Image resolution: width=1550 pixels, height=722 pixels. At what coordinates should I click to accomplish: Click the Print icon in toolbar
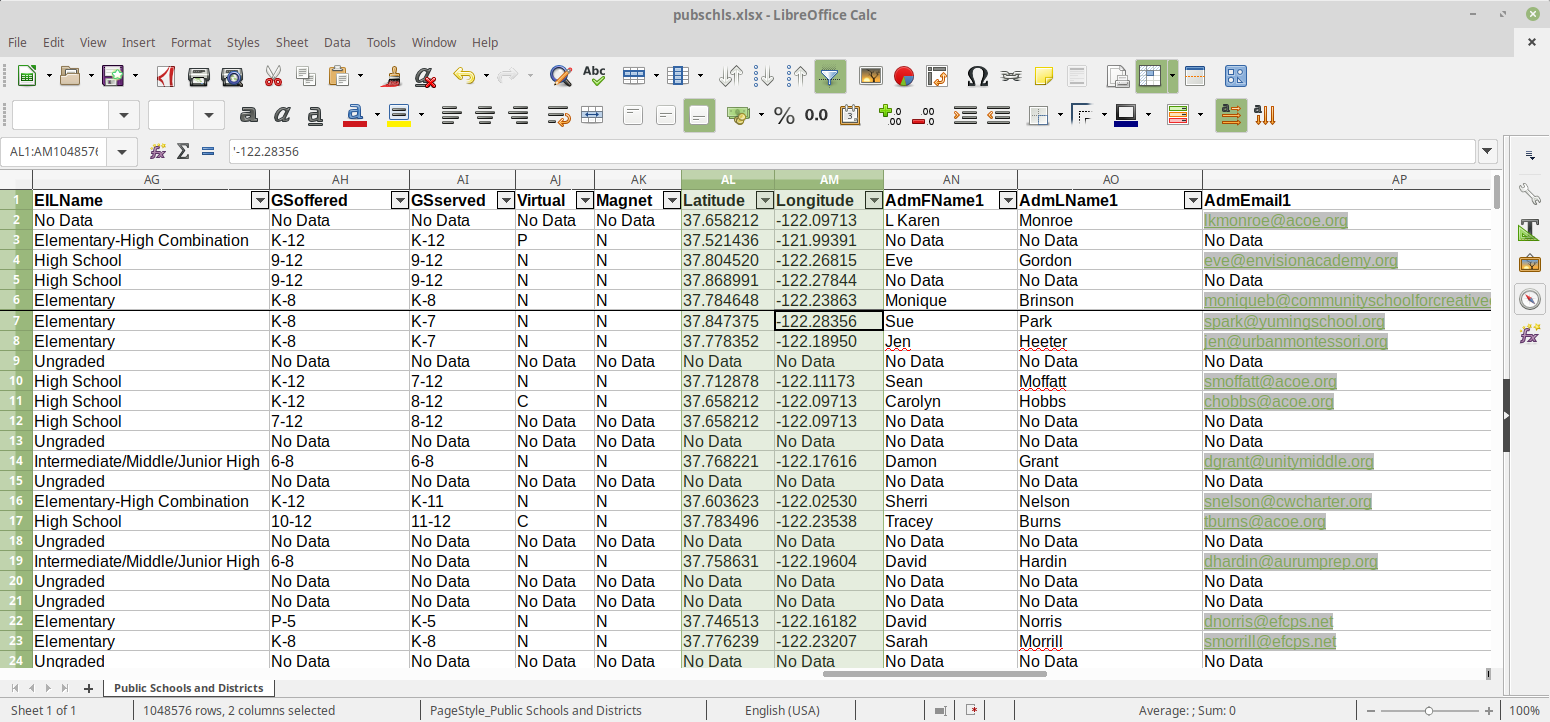pos(199,76)
